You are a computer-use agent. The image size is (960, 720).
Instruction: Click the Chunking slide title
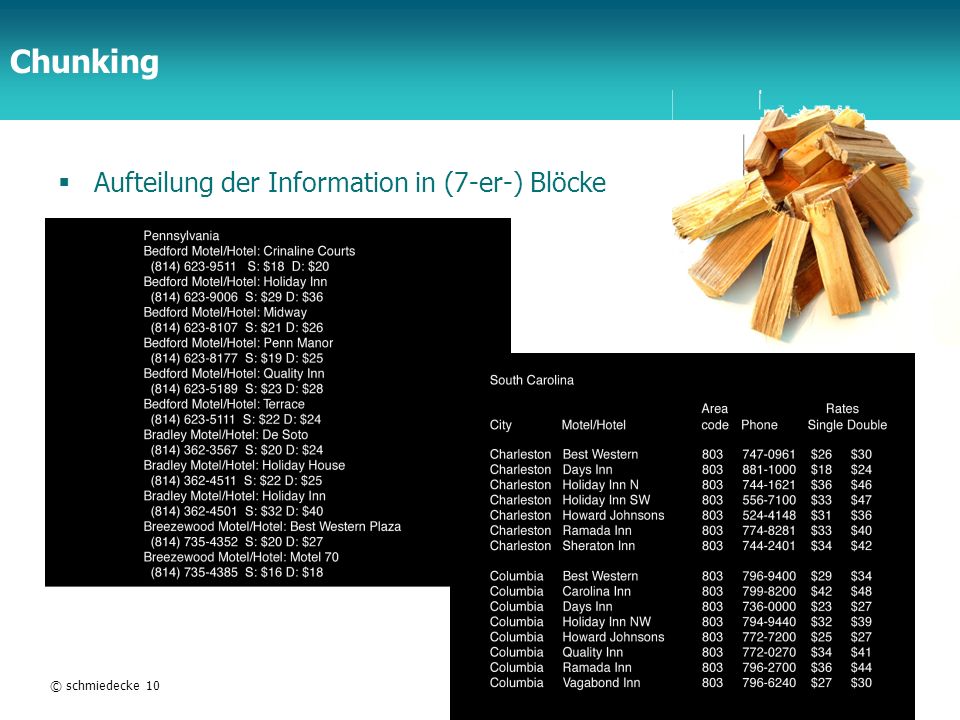click(x=84, y=62)
